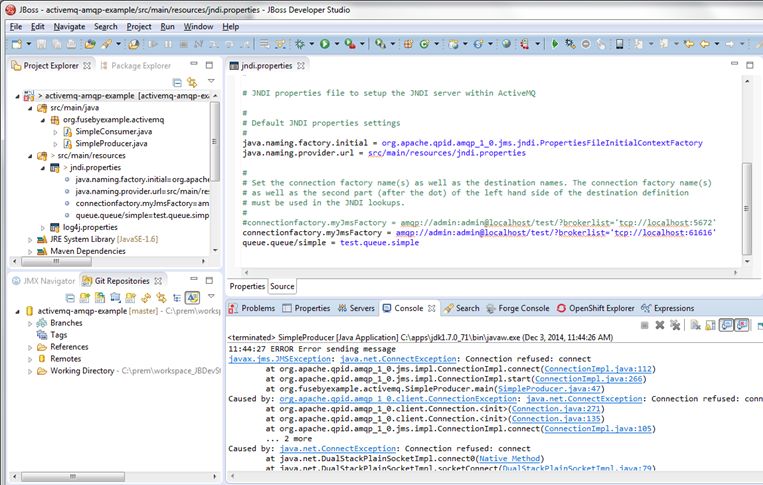Switch to the Servers tab

(x=356, y=308)
